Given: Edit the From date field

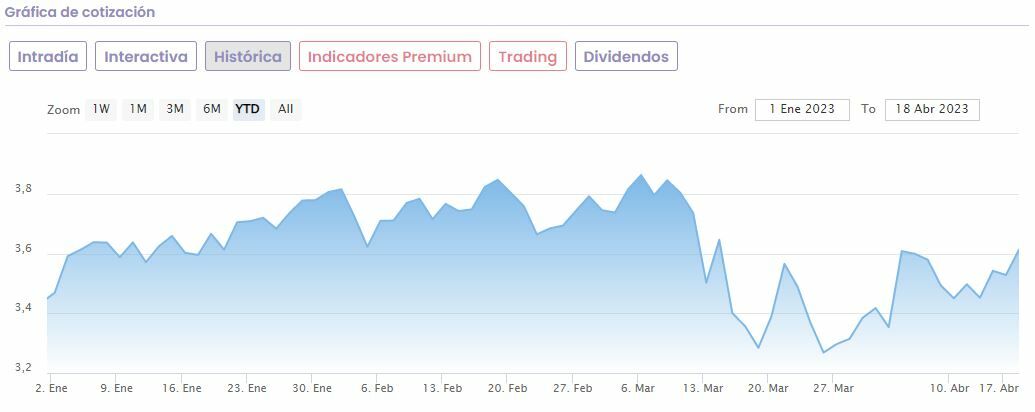Looking at the screenshot, I should pos(802,109).
